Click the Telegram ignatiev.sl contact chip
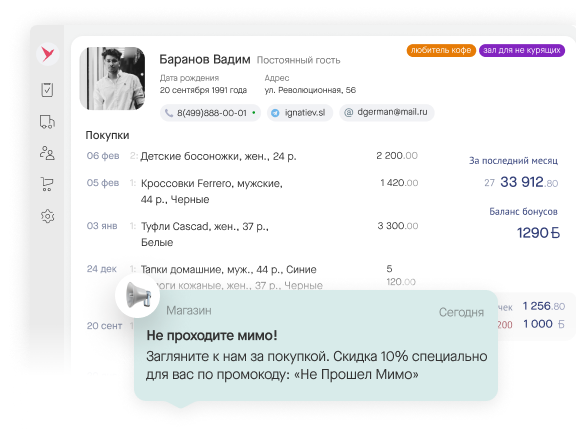Screen dimensions: 576x434 [x=300, y=113]
